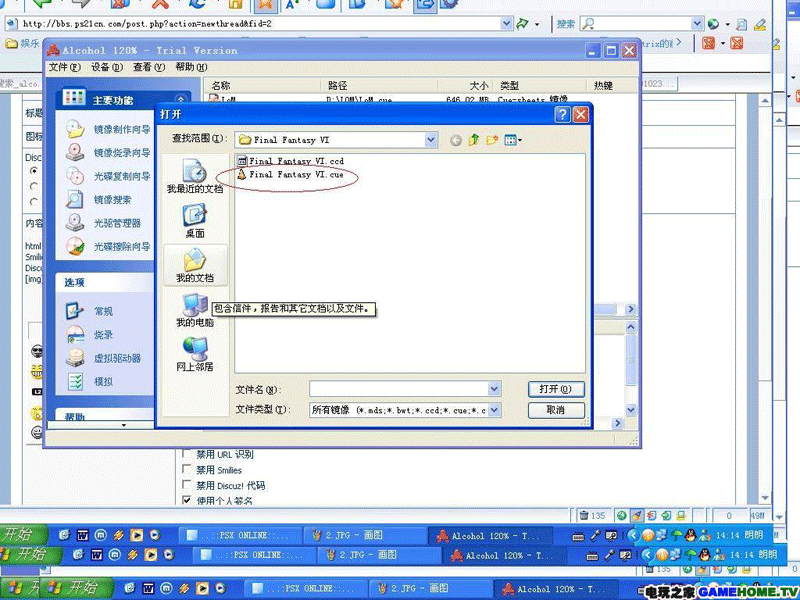The image size is (800, 600).
Task: Select 我的文档 in the places bar
Action: (x=194, y=265)
